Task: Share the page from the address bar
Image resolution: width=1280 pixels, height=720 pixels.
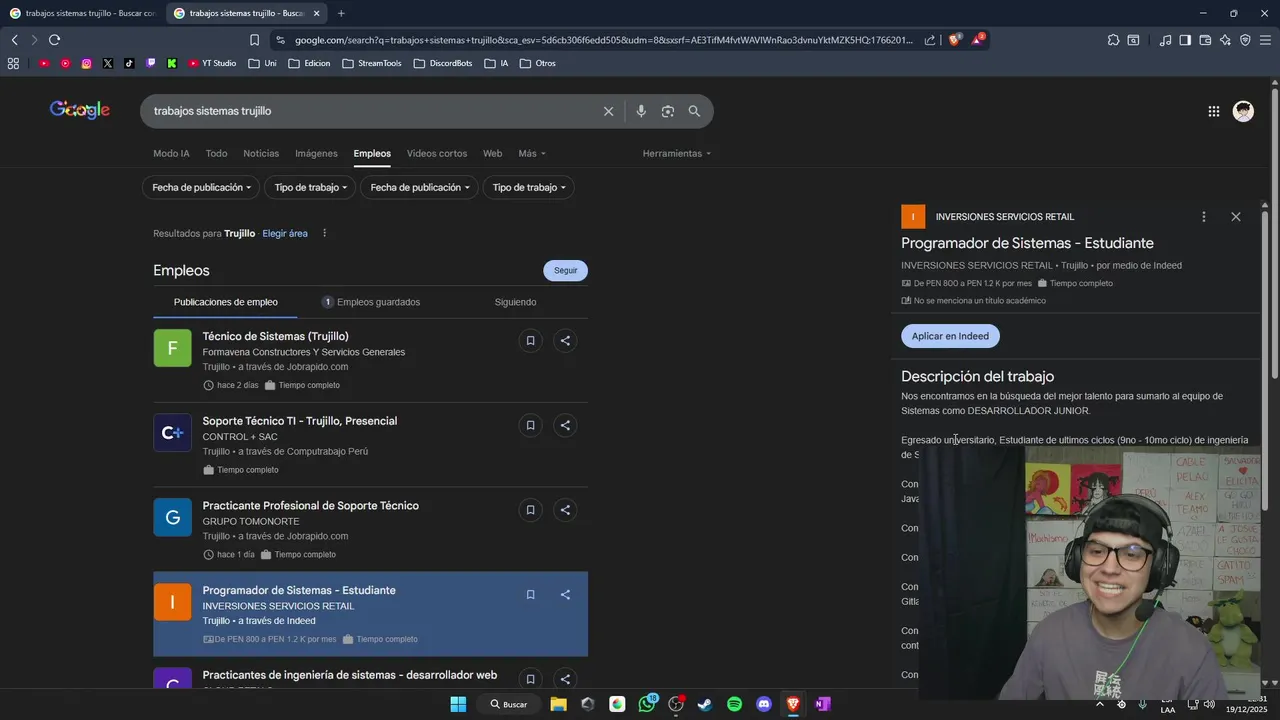Action: click(x=930, y=40)
